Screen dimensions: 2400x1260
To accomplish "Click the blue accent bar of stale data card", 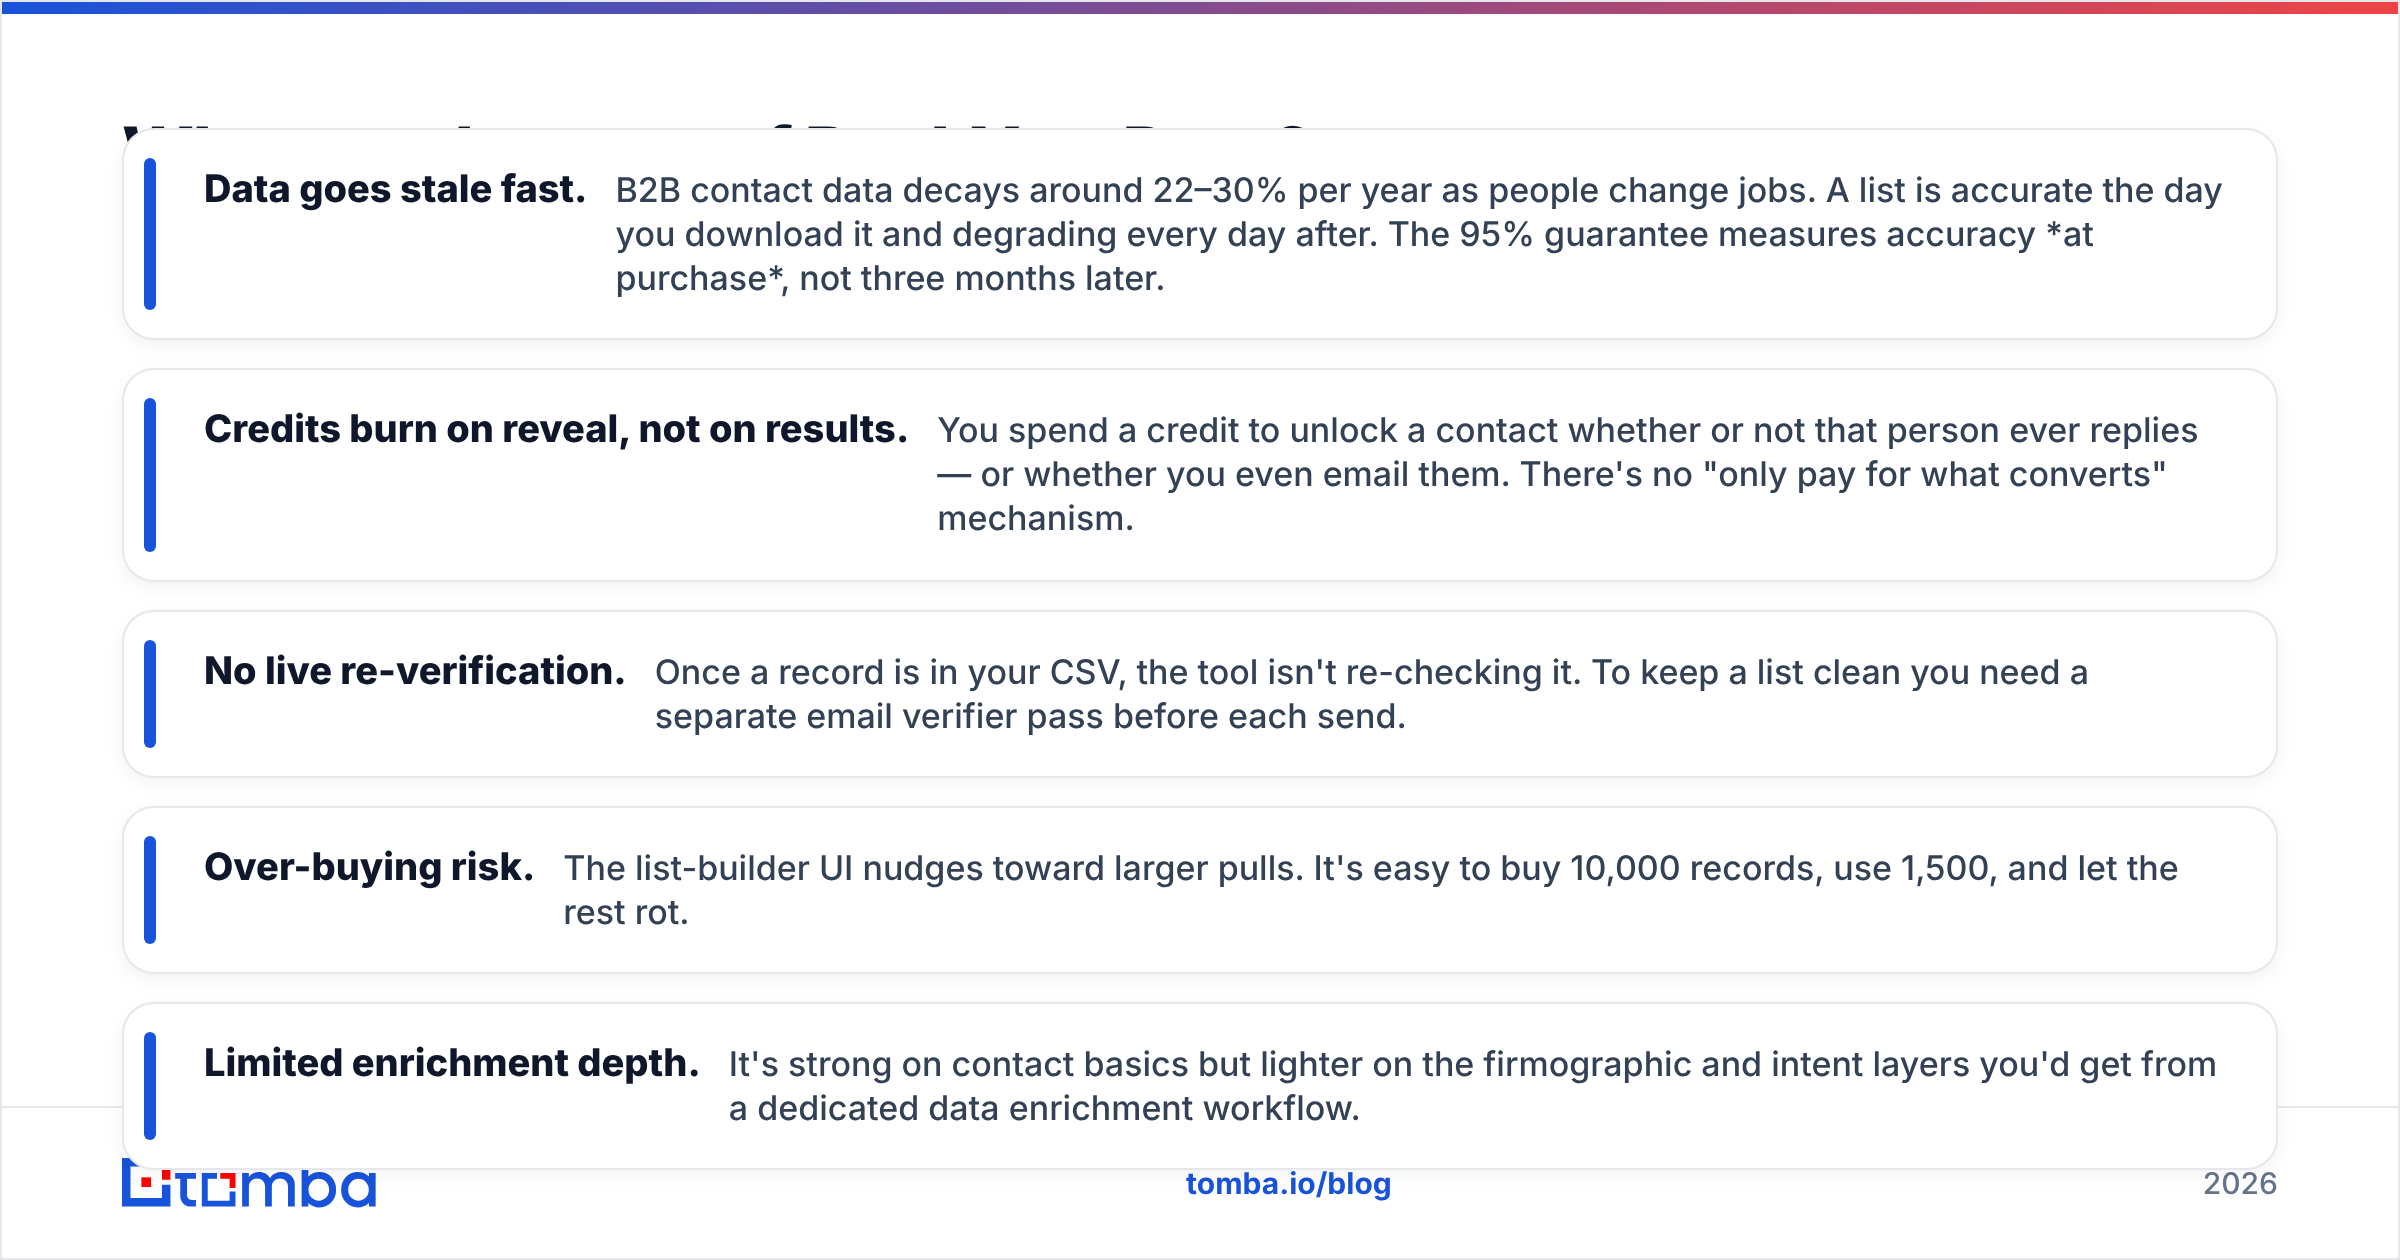I will 150,234.
